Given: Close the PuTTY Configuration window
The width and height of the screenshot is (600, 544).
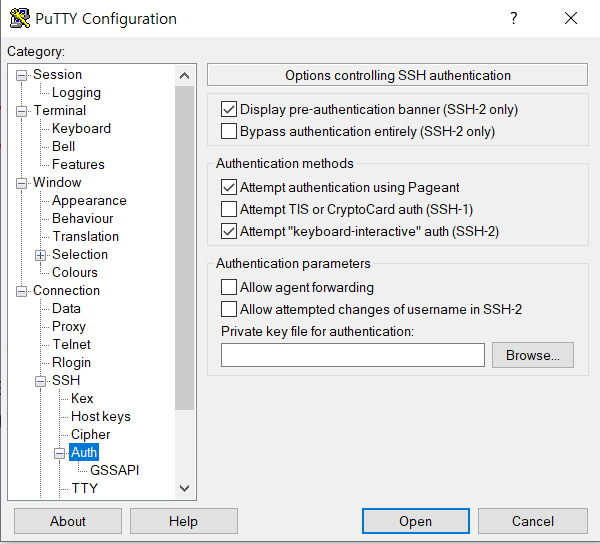Looking at the screenshot, I should (x=571, y=18).
